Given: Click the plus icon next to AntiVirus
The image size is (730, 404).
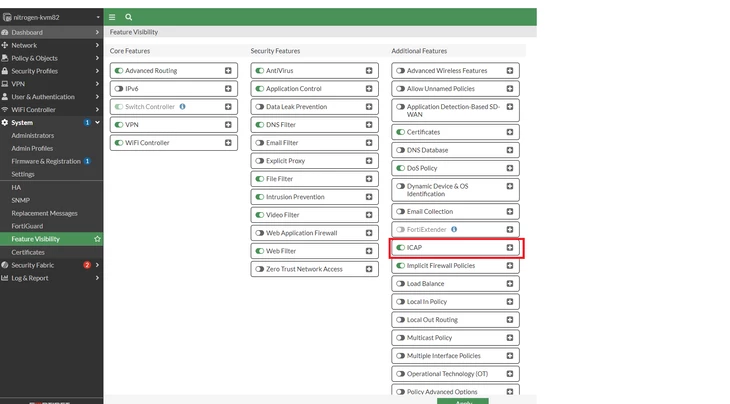Looking at the screenshot, I should point(369,71).
